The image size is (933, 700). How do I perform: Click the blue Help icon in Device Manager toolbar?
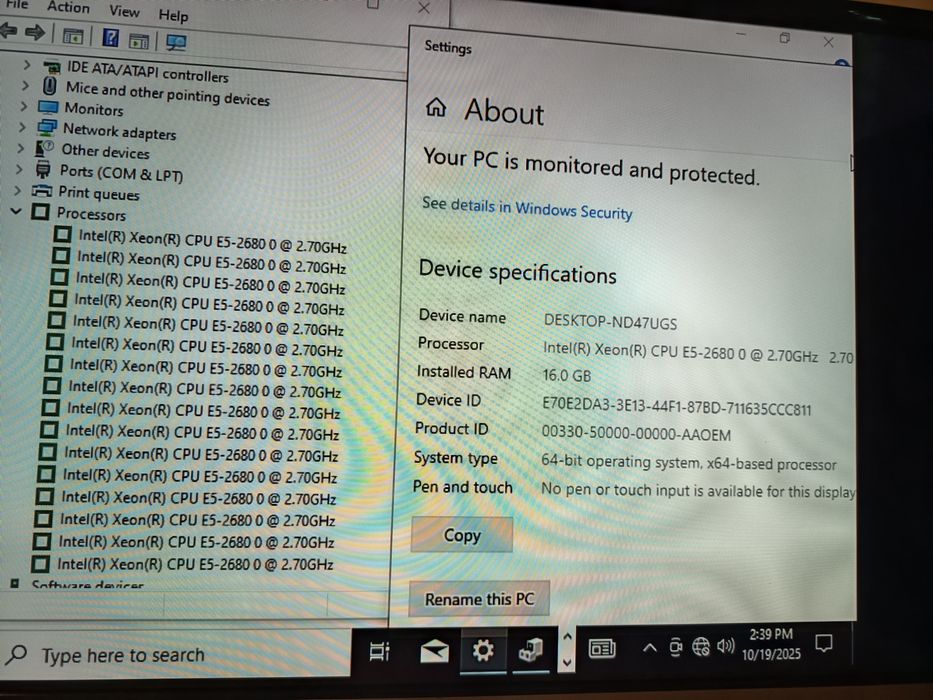coord(111,38)
